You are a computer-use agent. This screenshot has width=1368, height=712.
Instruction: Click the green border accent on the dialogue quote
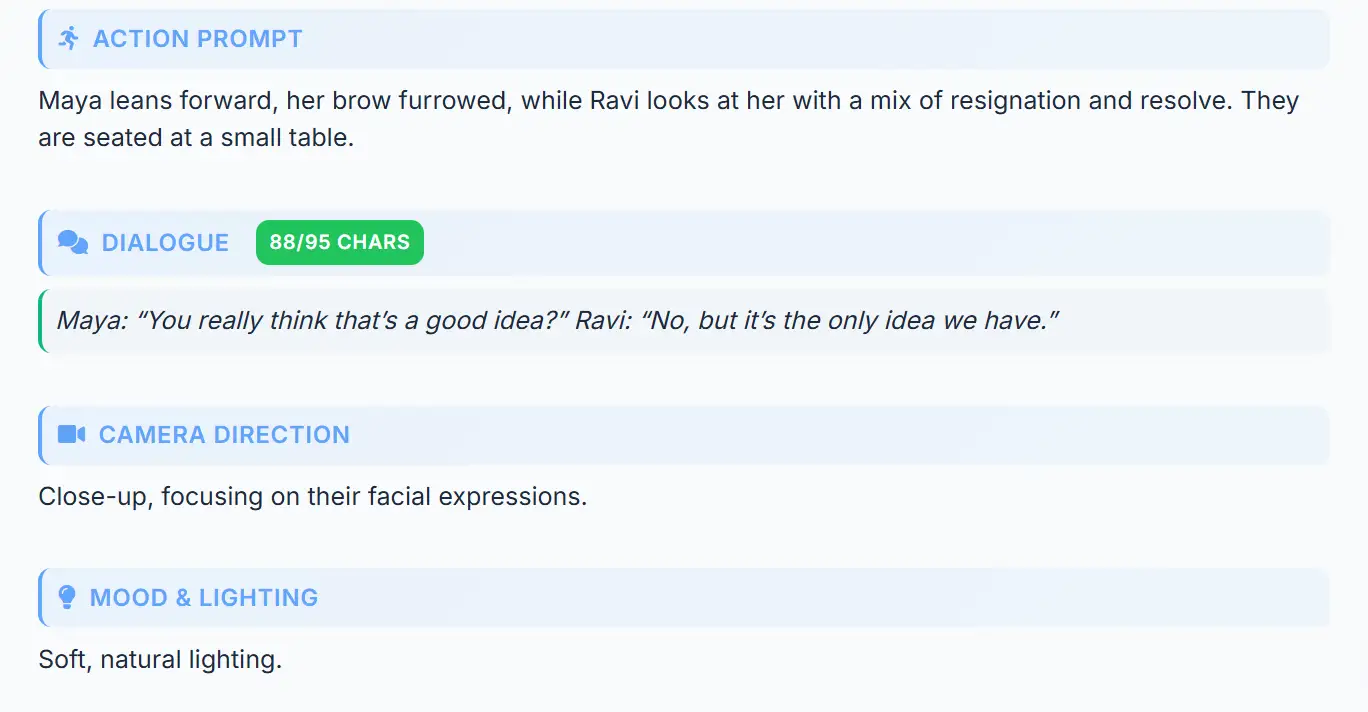[x=40, y=320]
